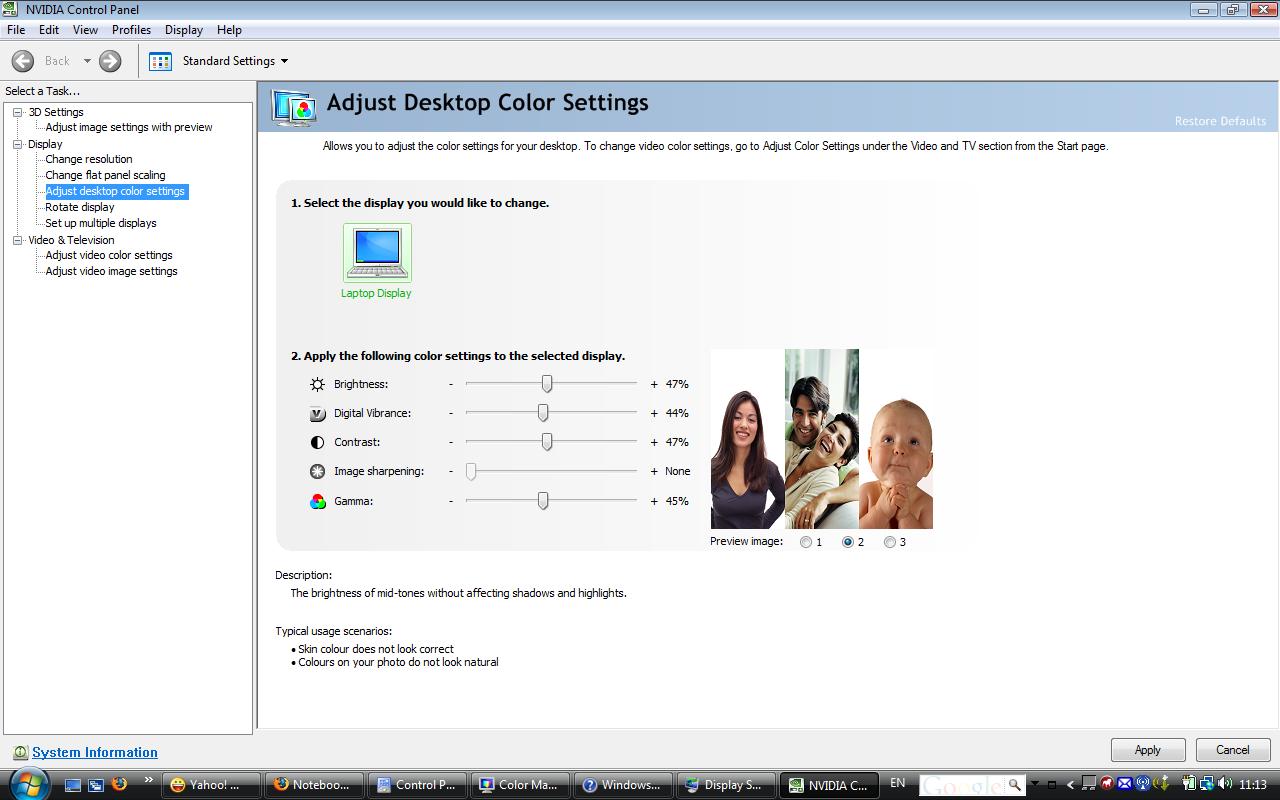Select Set up multiple displays
The height and width of the screenshot is (800, 1280).
tap(101, 223)
